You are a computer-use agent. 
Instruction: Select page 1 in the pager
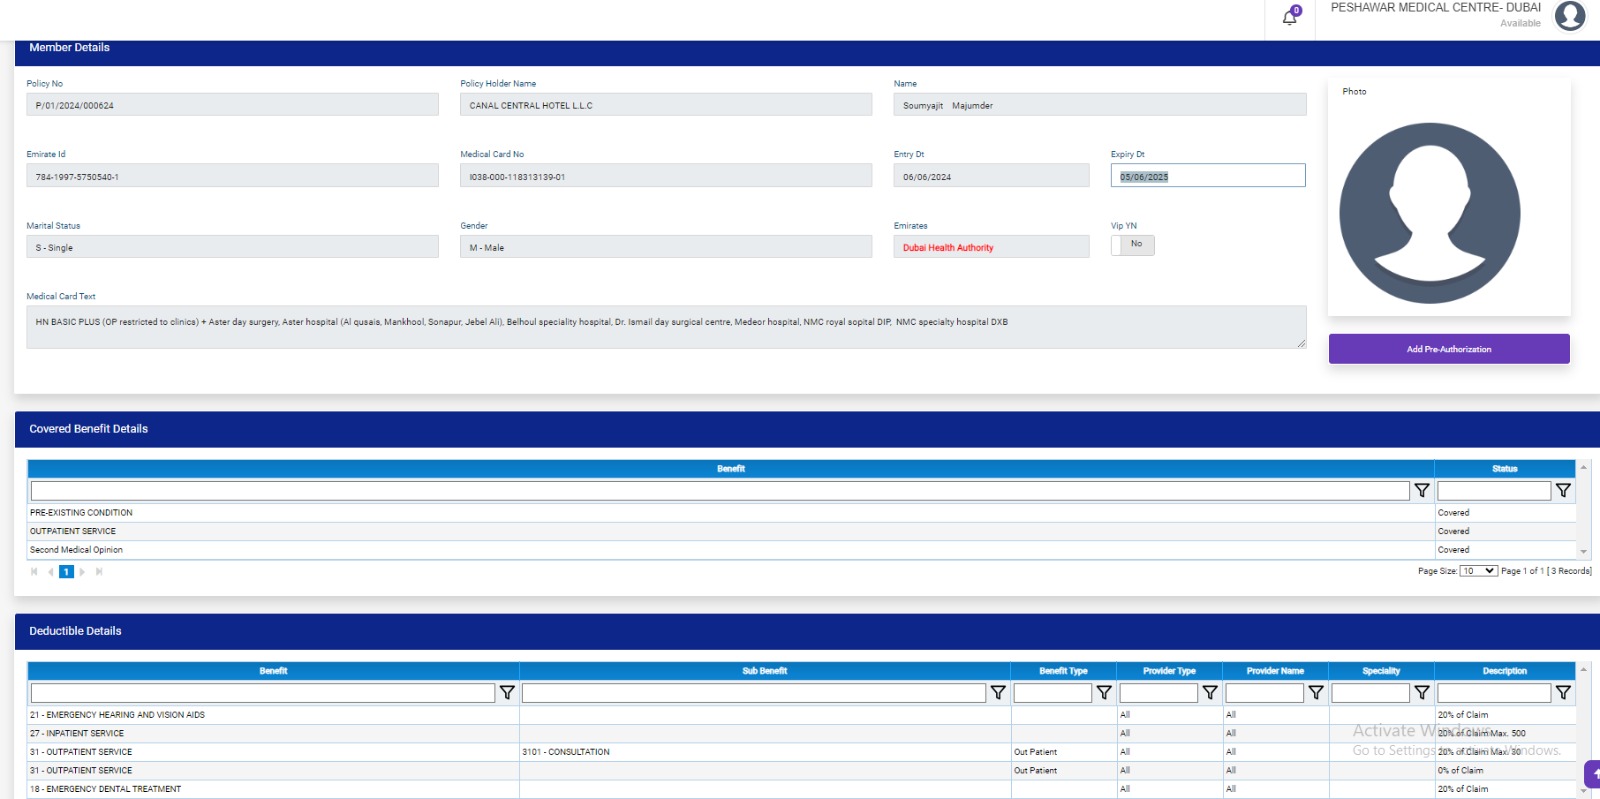(66, 572)
